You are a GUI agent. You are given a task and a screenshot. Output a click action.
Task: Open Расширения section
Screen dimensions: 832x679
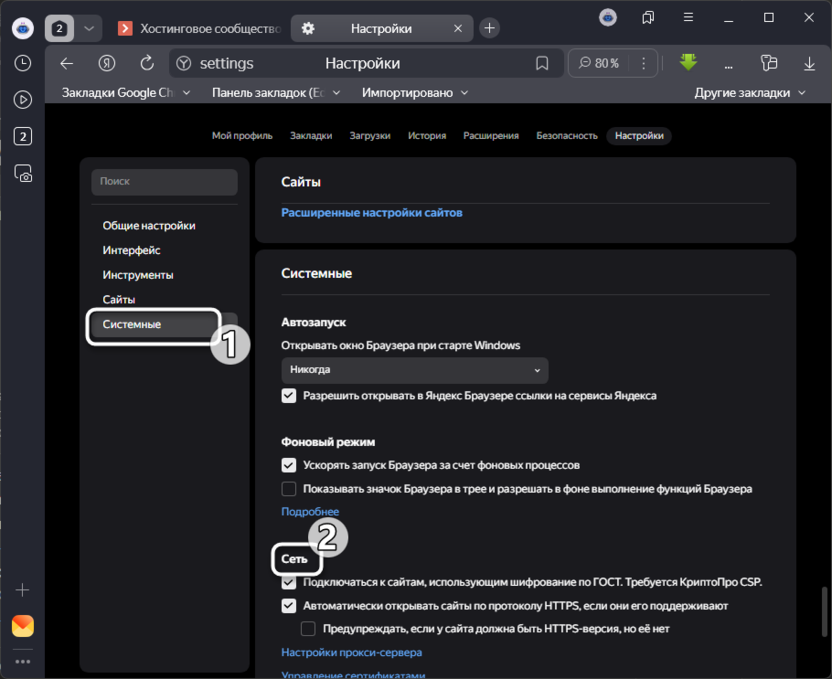(x=491, y=136)
